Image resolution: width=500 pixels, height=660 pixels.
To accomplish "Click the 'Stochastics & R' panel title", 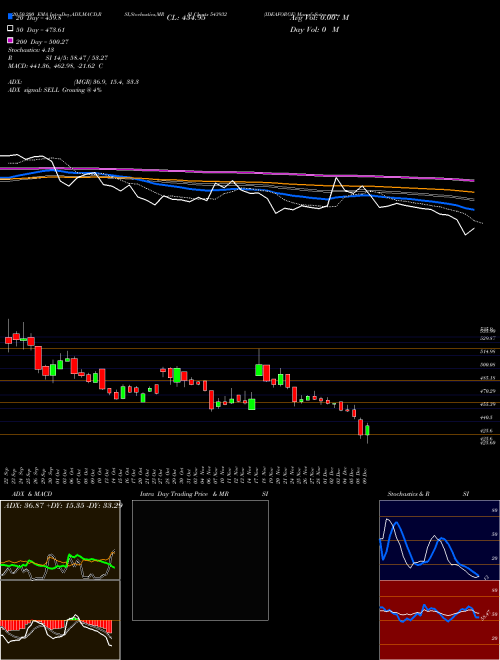I will [408, 494].
